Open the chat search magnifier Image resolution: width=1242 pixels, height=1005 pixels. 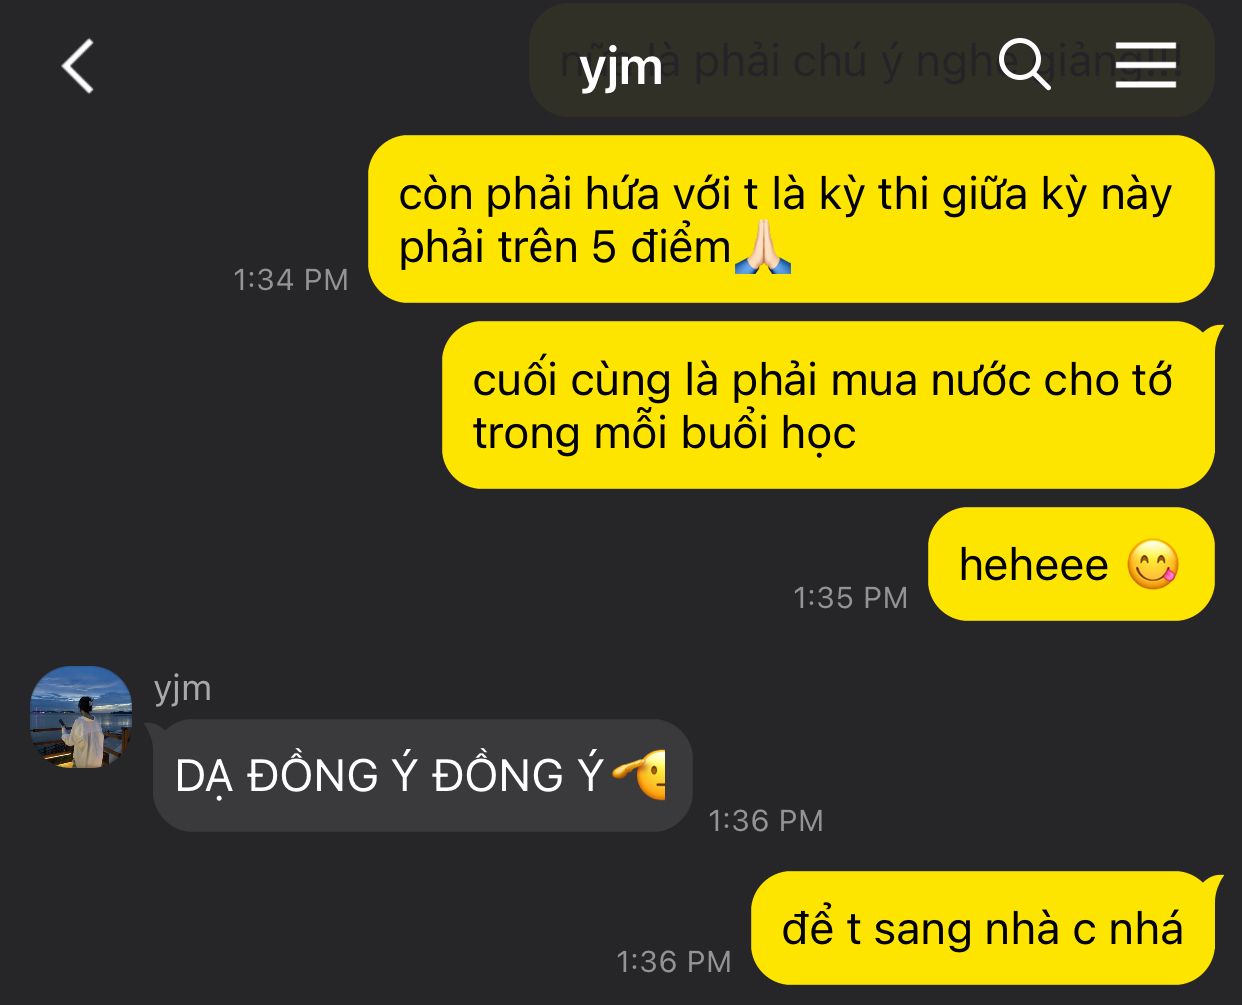click(x=1025, y=65)
